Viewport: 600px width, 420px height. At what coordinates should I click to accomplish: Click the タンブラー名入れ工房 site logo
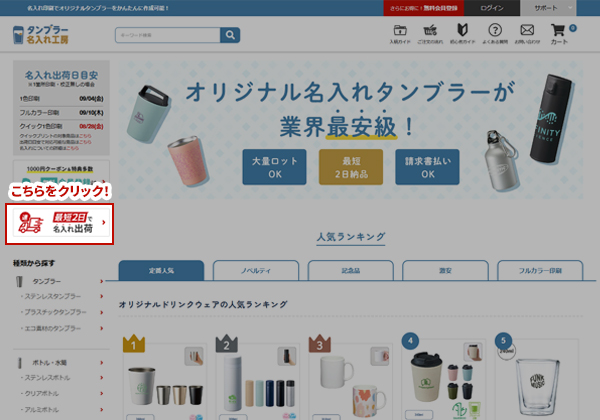(x=41, y=35)
